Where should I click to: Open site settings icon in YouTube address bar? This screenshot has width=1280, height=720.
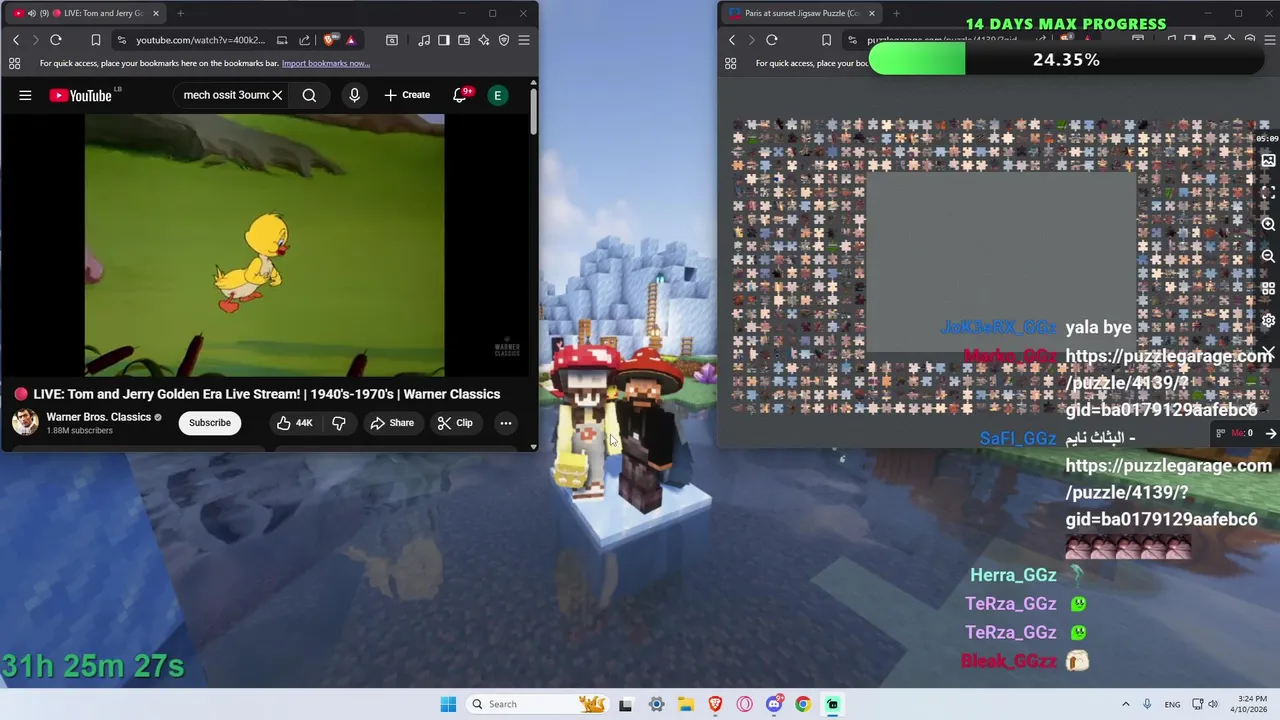pyautogui.click(x=122, y=40)
